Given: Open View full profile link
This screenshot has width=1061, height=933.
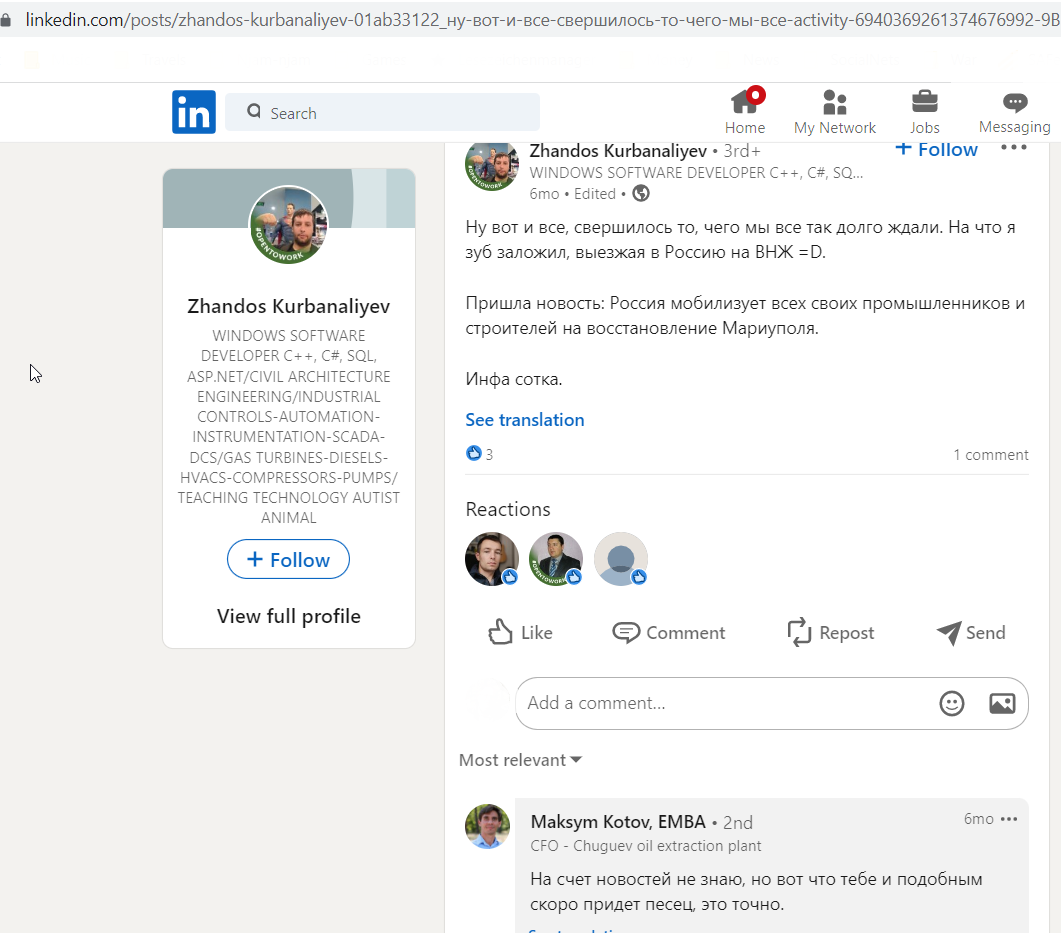Looking at the screenshot, I should (289, 616).
